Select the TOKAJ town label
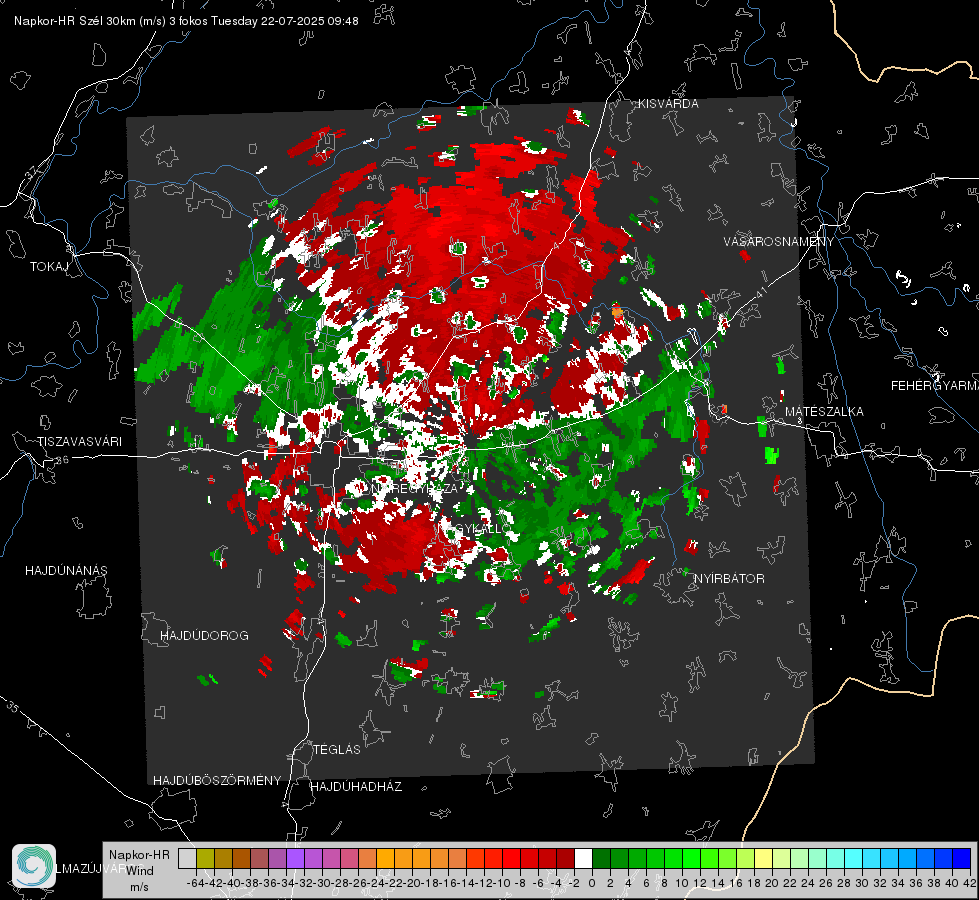 pyautogui.click(x=49, y=267)
